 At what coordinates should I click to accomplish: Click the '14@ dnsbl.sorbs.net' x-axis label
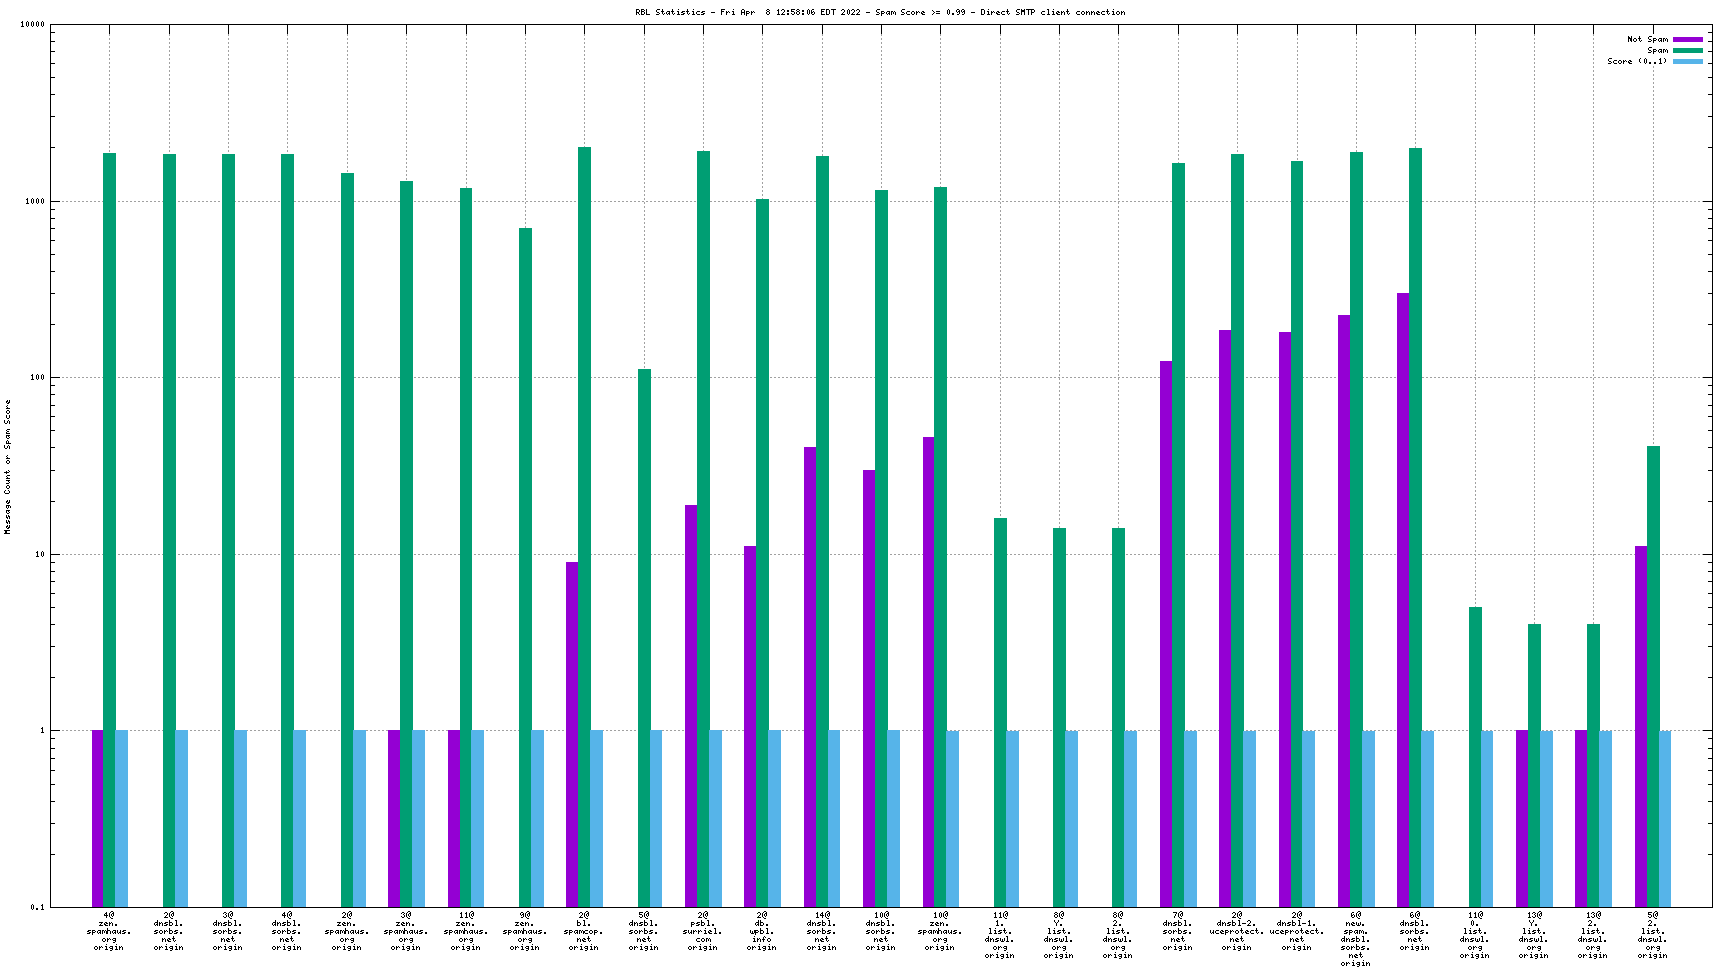[821, 931]
